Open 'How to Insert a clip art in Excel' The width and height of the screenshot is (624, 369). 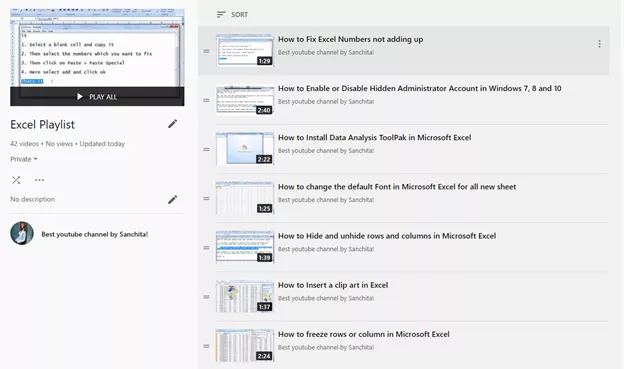[x=333, y=285]
